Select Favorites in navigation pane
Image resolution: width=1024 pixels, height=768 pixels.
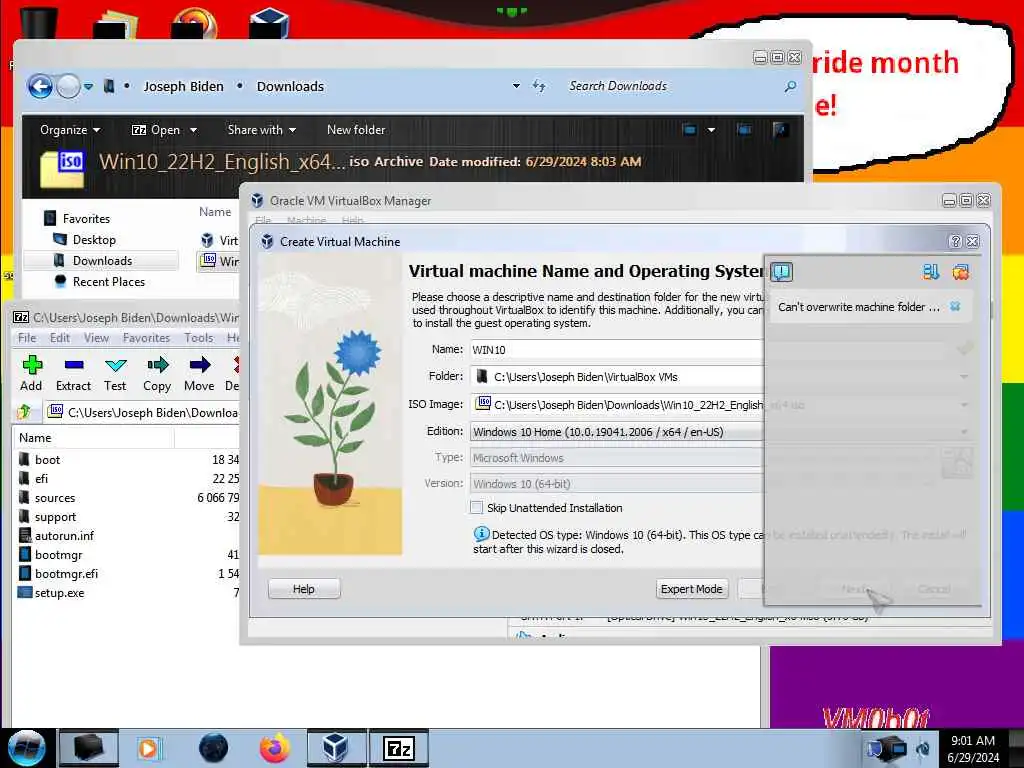point(86,219)
